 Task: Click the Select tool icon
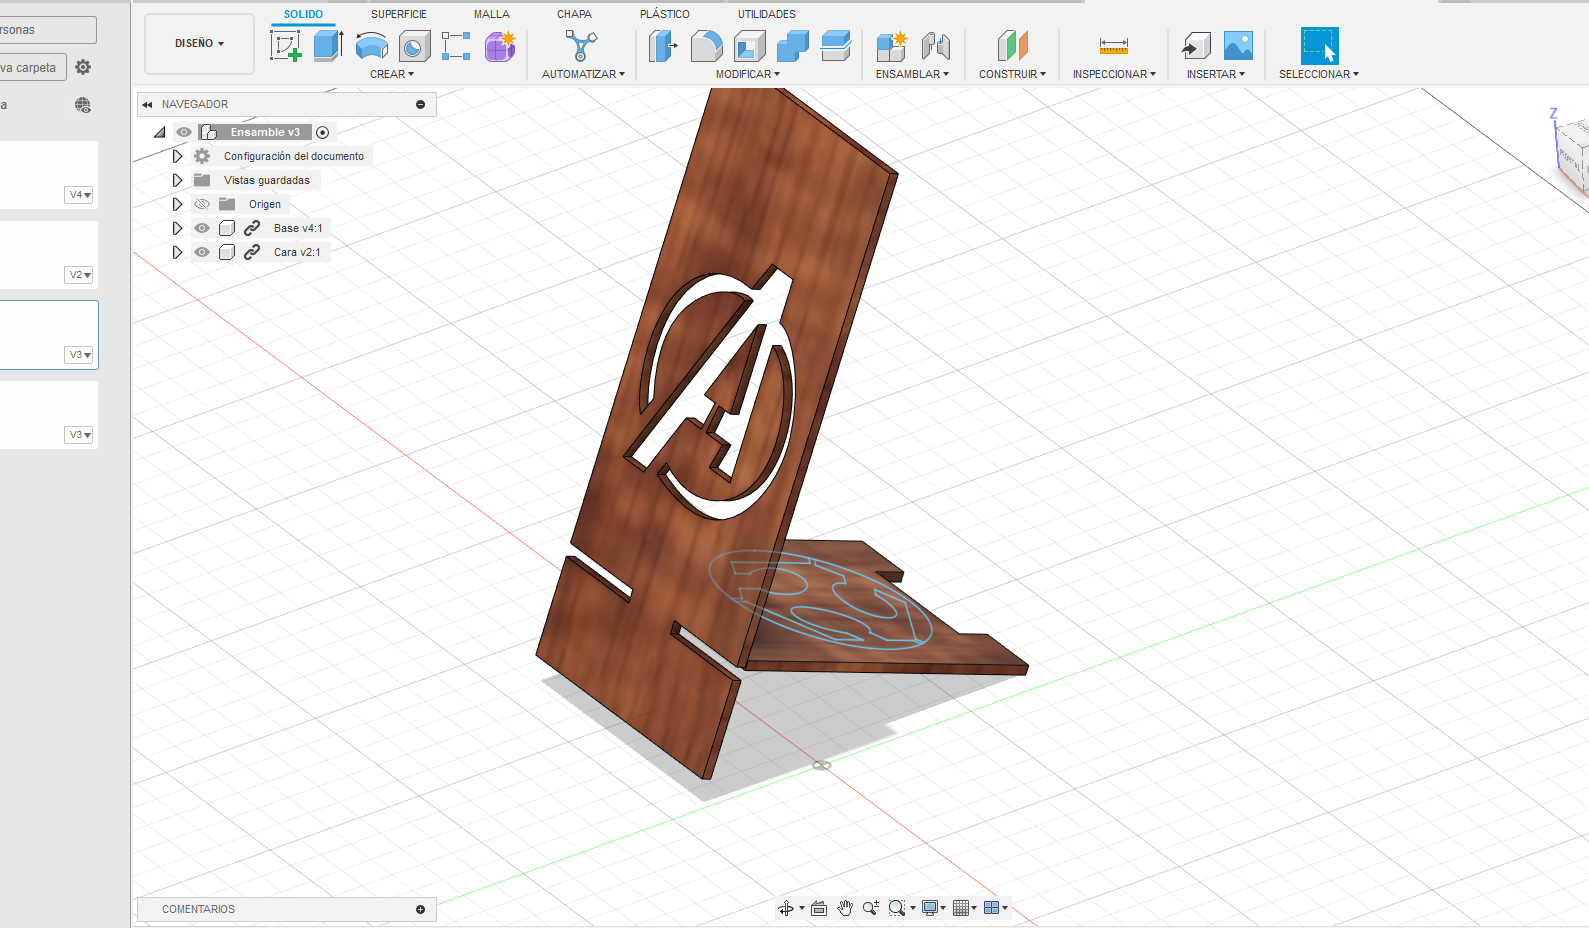coord(1319,46)
